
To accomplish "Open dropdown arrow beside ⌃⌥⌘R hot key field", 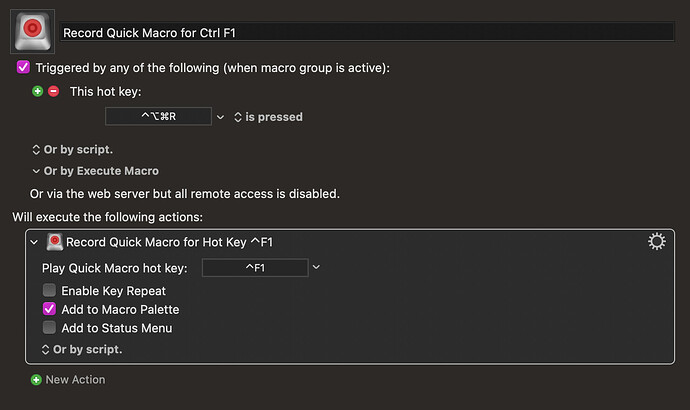I will click(220, 117).
